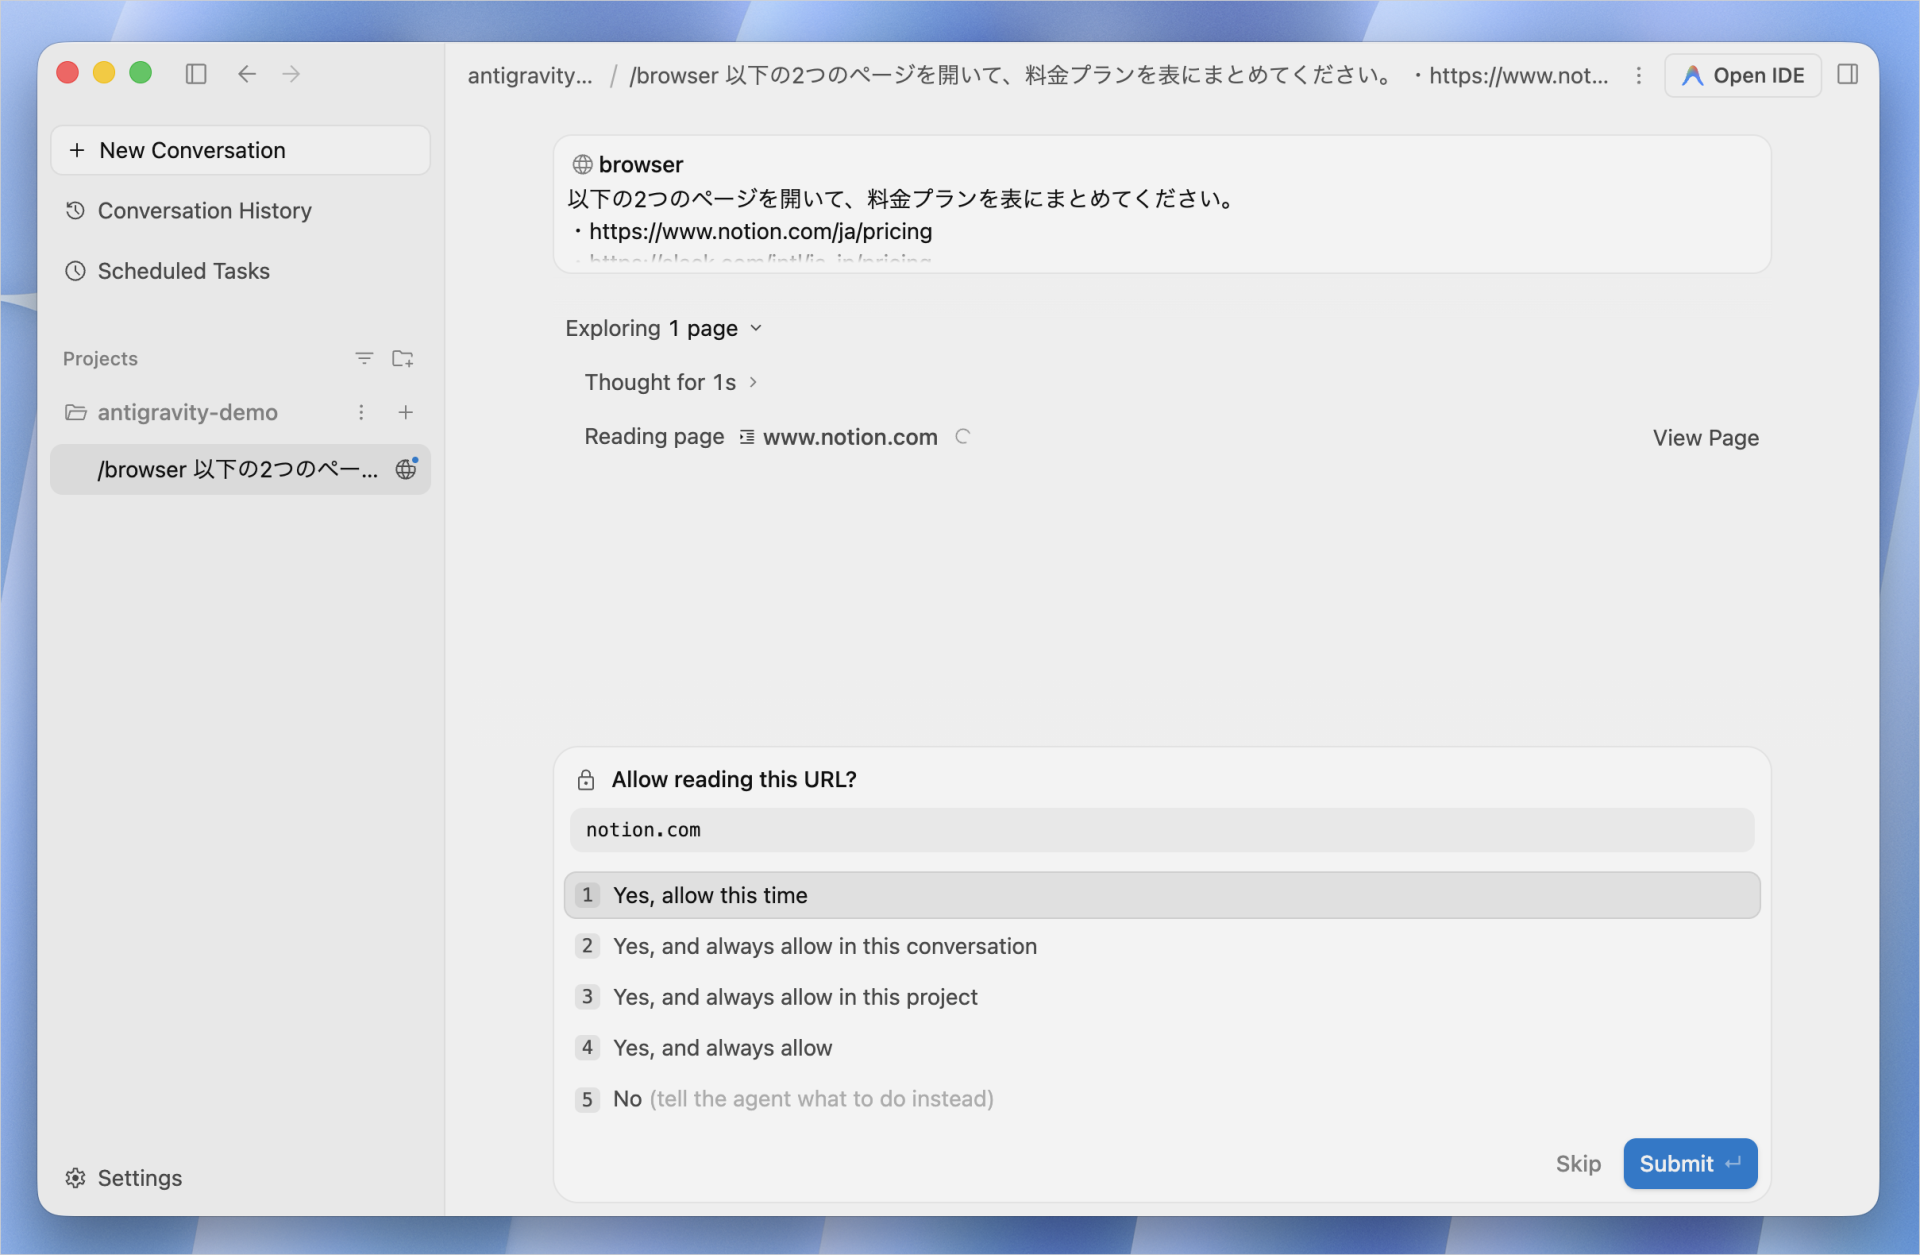Toggle the left sidebar panel icon
Image resolution: width=1920 pixels, height=1255 pixels.
point(196,74)
